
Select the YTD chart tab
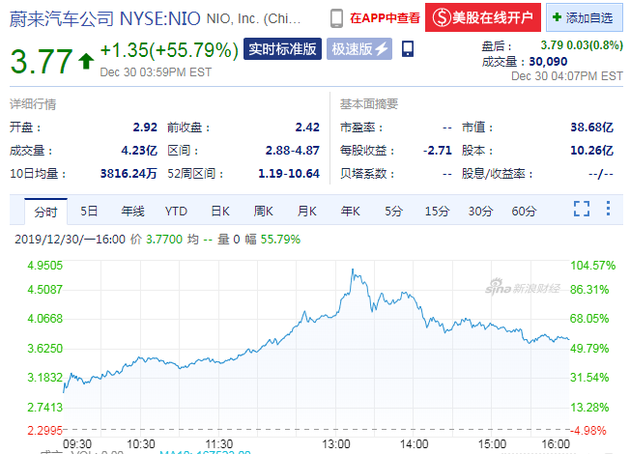(176, 211)
